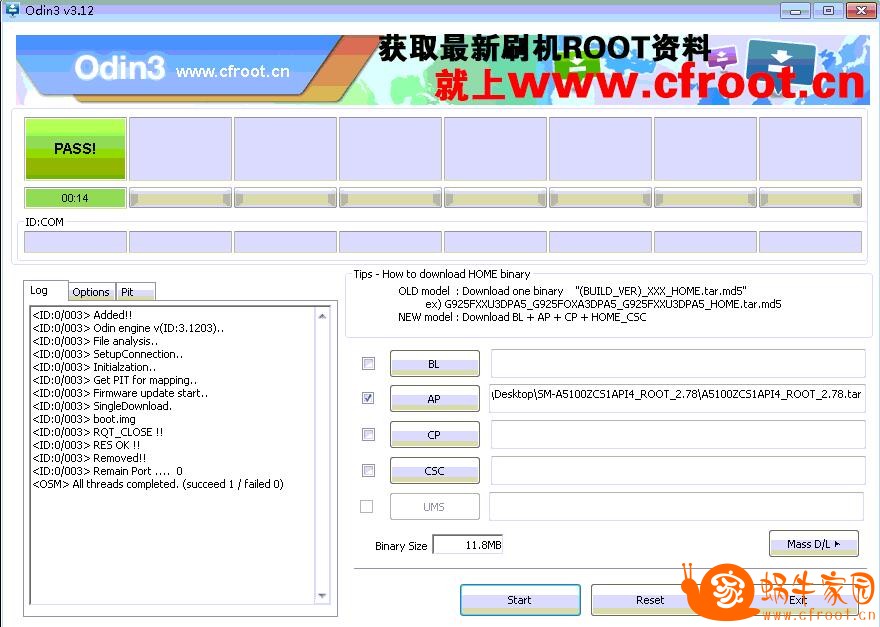Maximize the Odin3 window

828,10
